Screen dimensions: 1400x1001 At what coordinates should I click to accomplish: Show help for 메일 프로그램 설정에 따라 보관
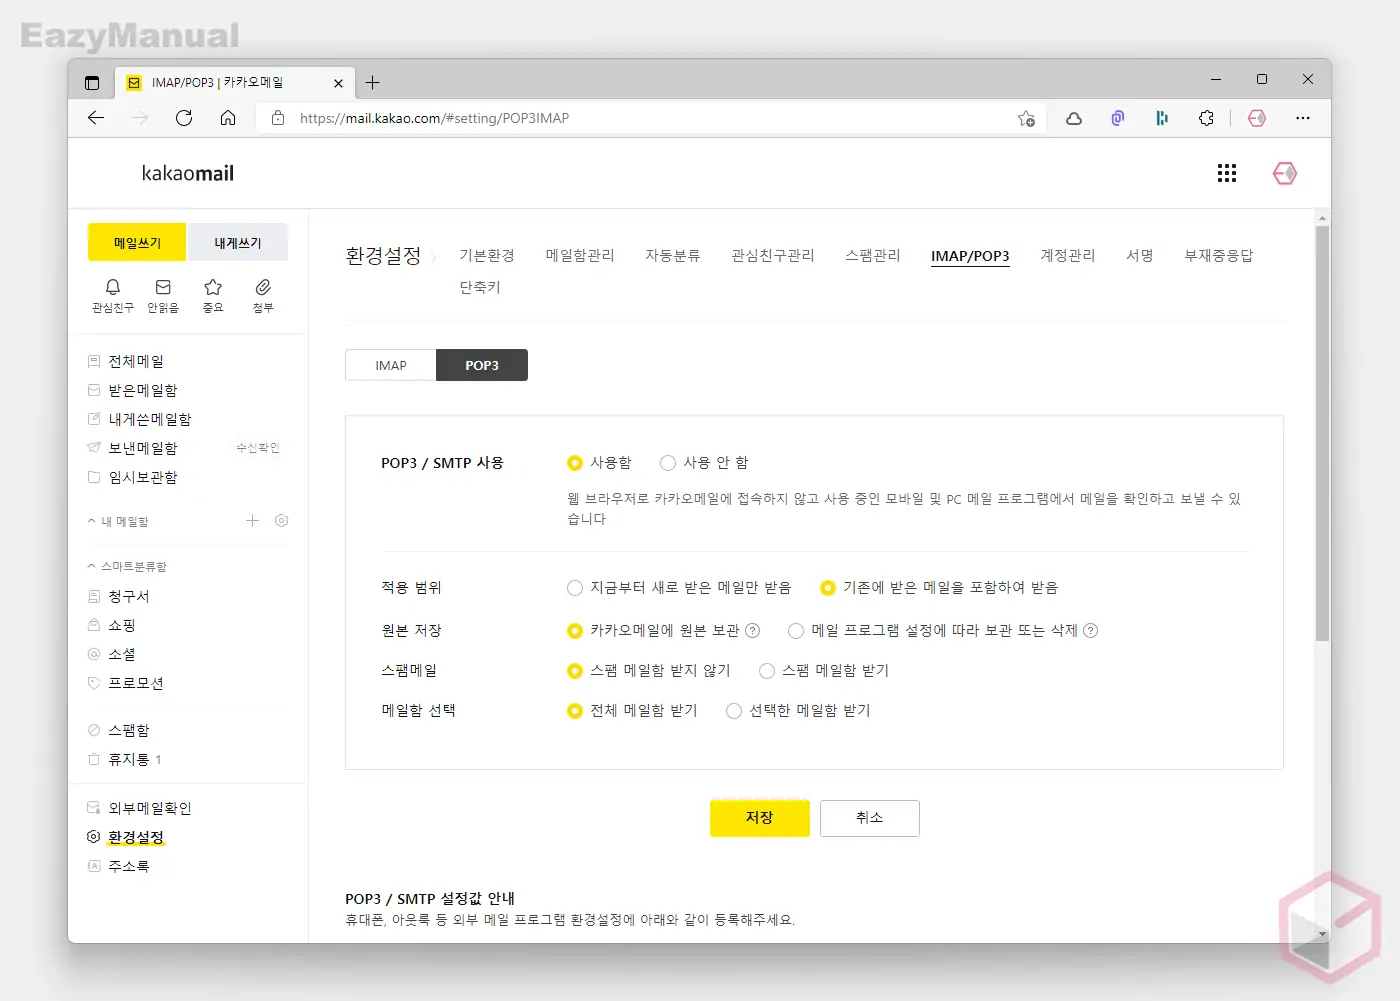[x=1091, y=631]
